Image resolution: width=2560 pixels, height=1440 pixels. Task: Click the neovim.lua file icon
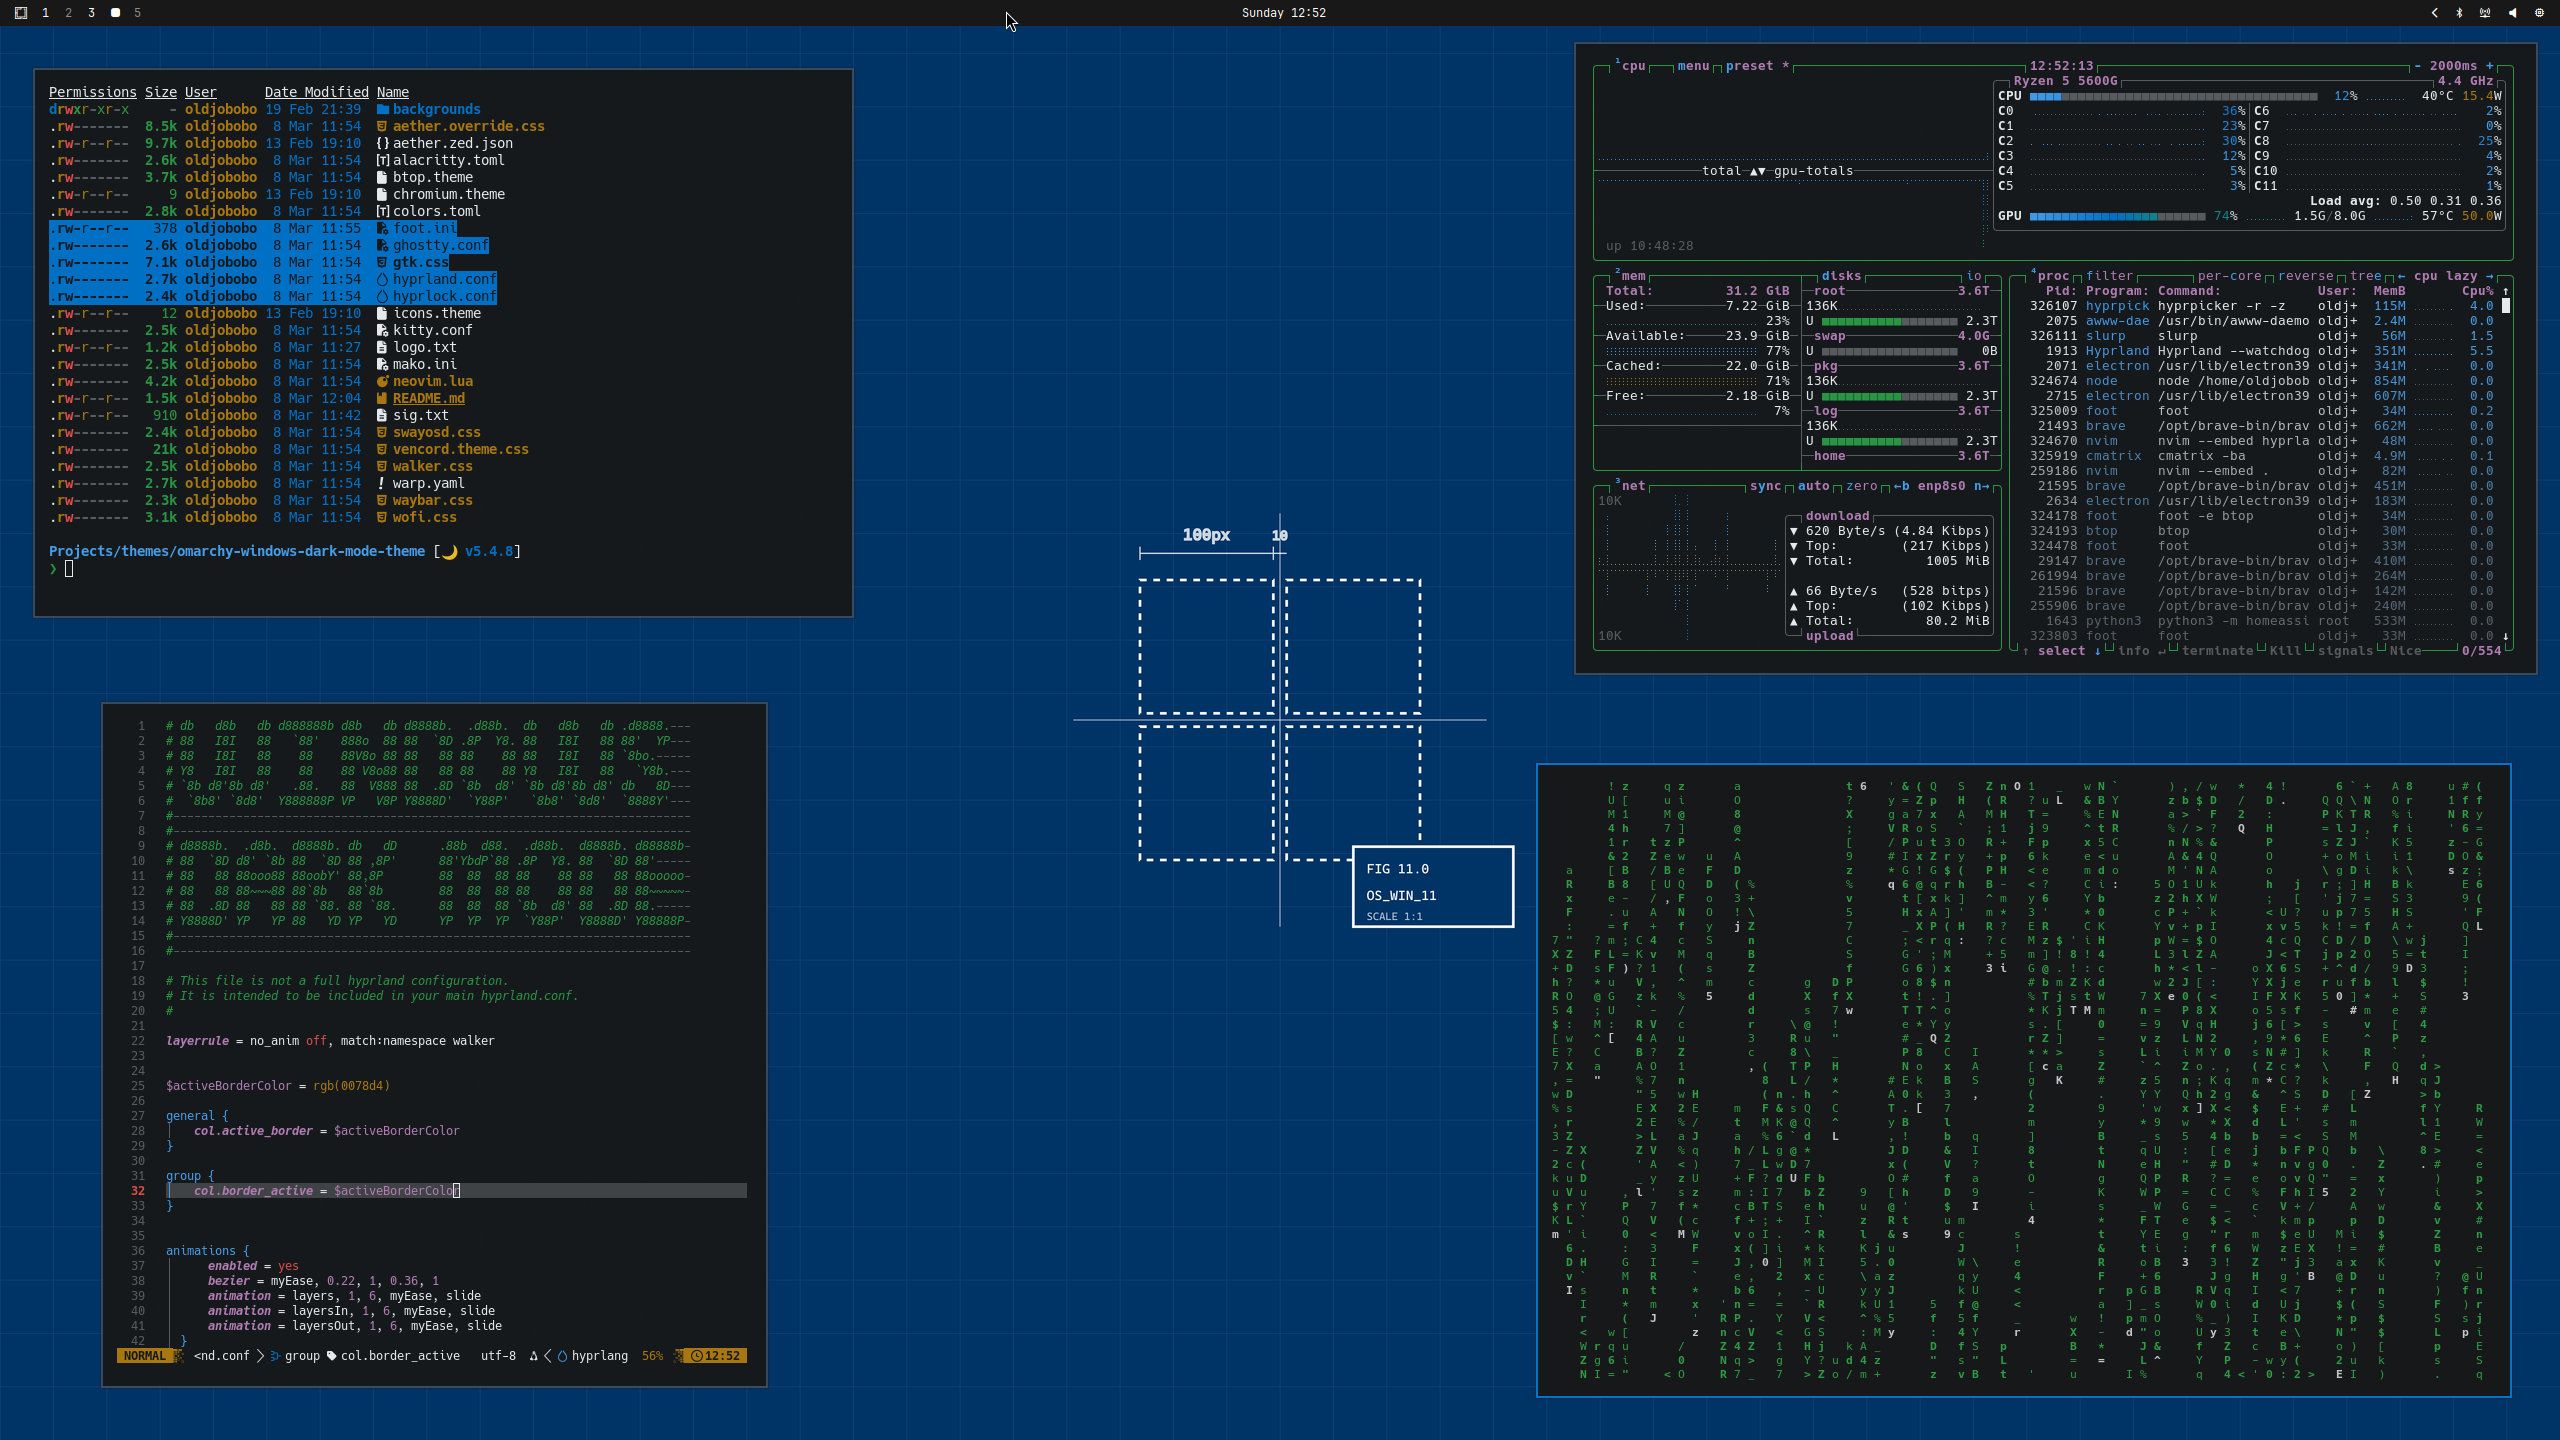click(382, 382)
